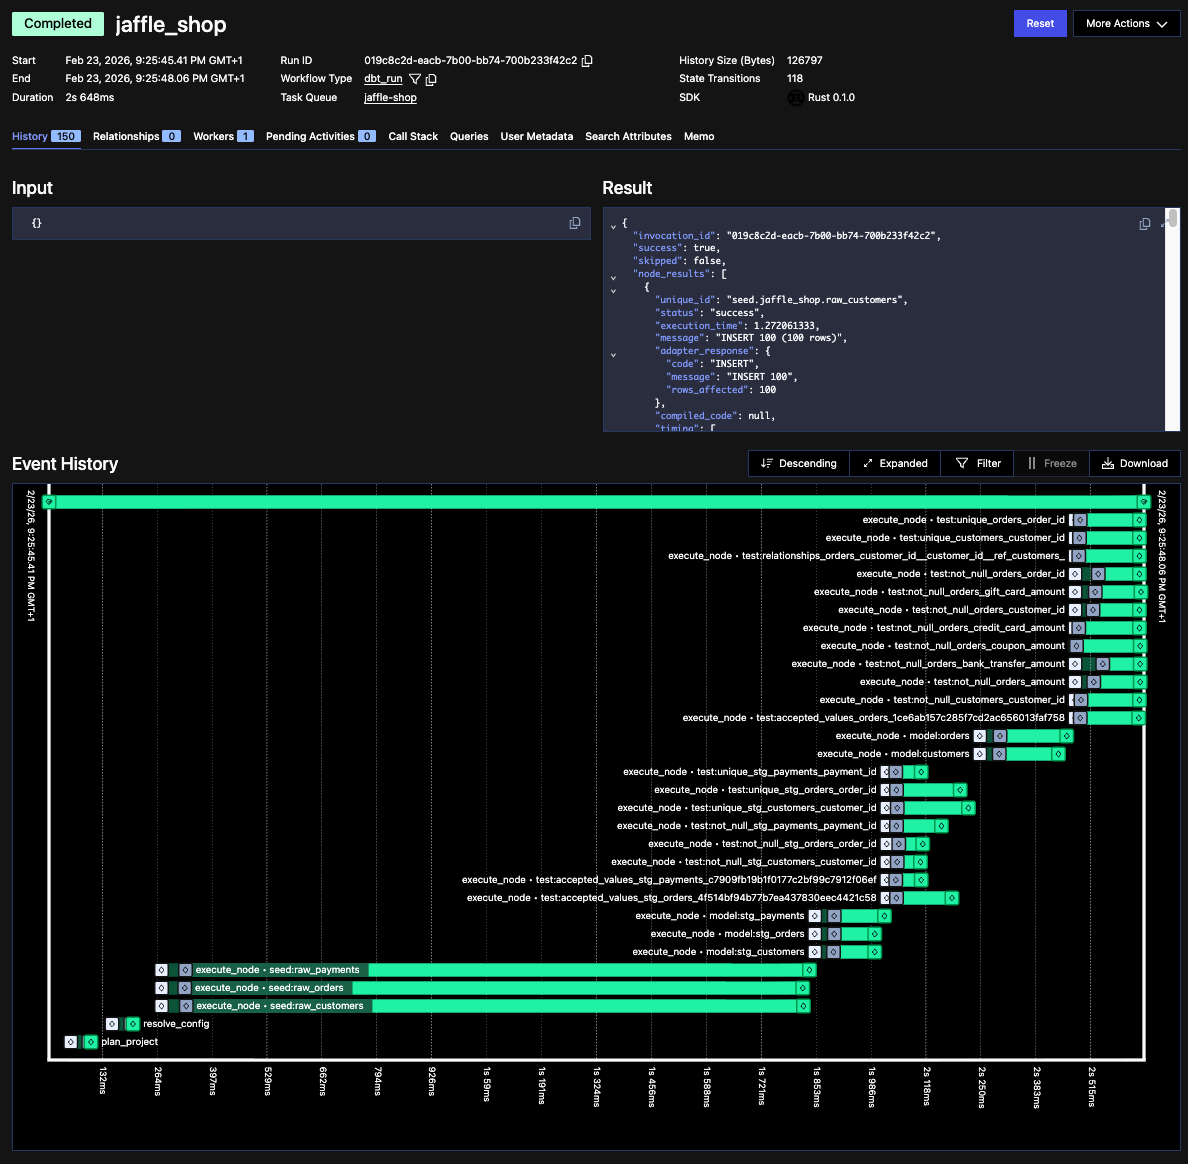The width and height of the screenshot is (1188, 1164).
Task: Click the Reset button
Action: pos(1040,23)
